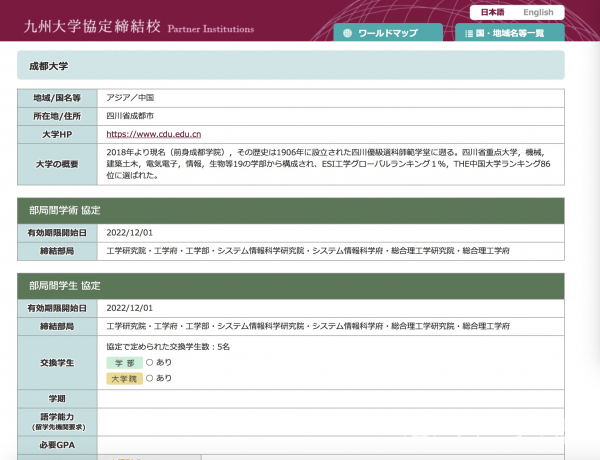The height and width of the screenshot is (460, 600).
Task: Click the Partner Institutions subtitle
Action: [211, 29]
